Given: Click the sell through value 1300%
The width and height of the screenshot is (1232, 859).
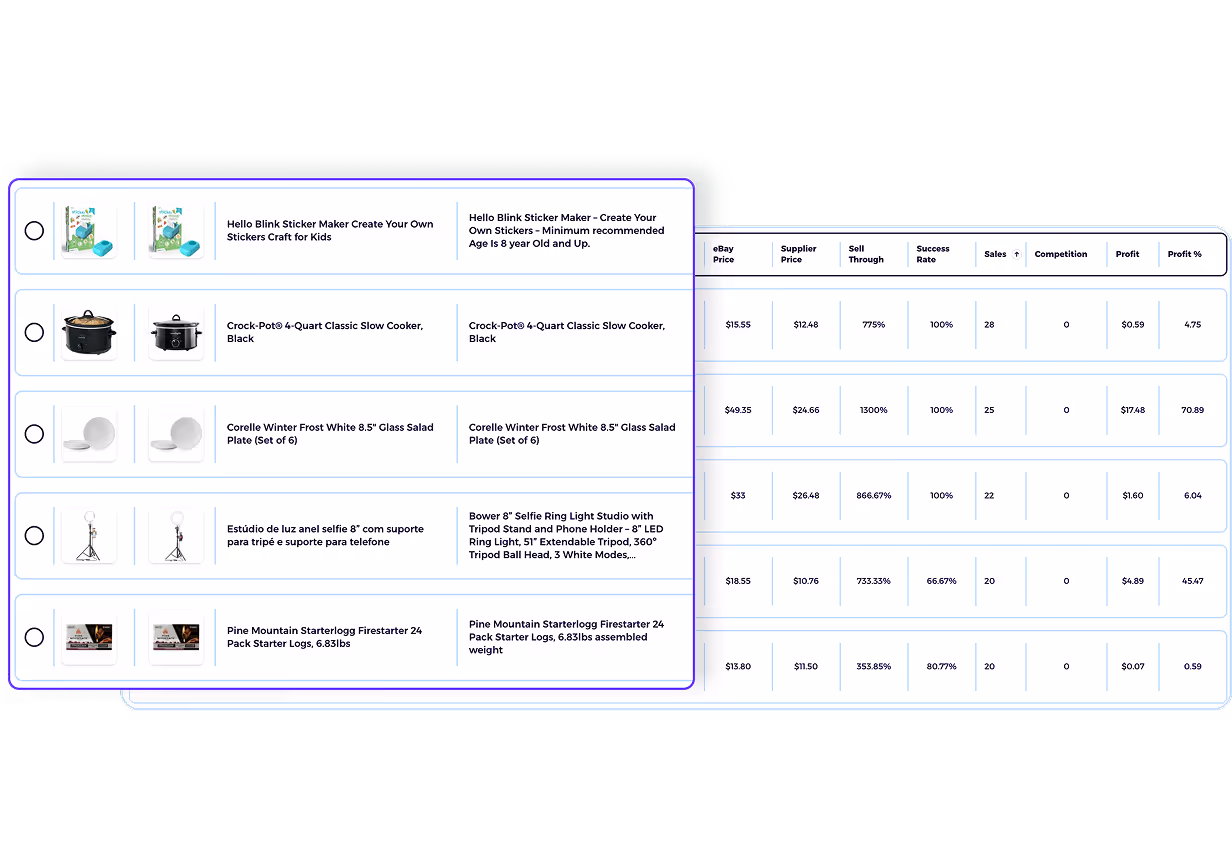Looking at the screenshot, I should [x=873, y=410].
